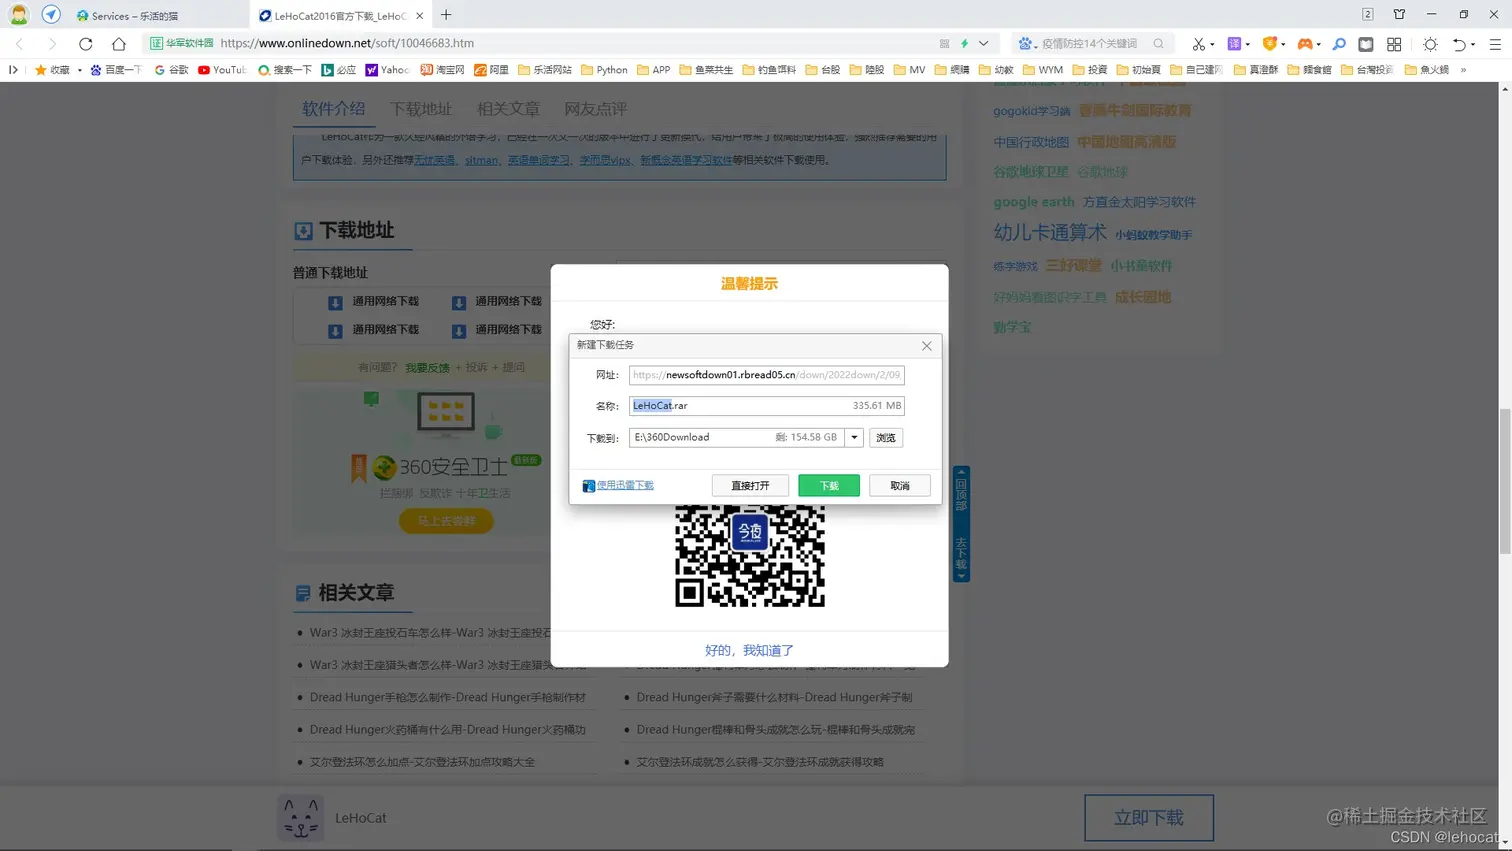Open the orange gamepad game center icon
The width and height of the screenshot is (1512, 851).
point(1305,44)
